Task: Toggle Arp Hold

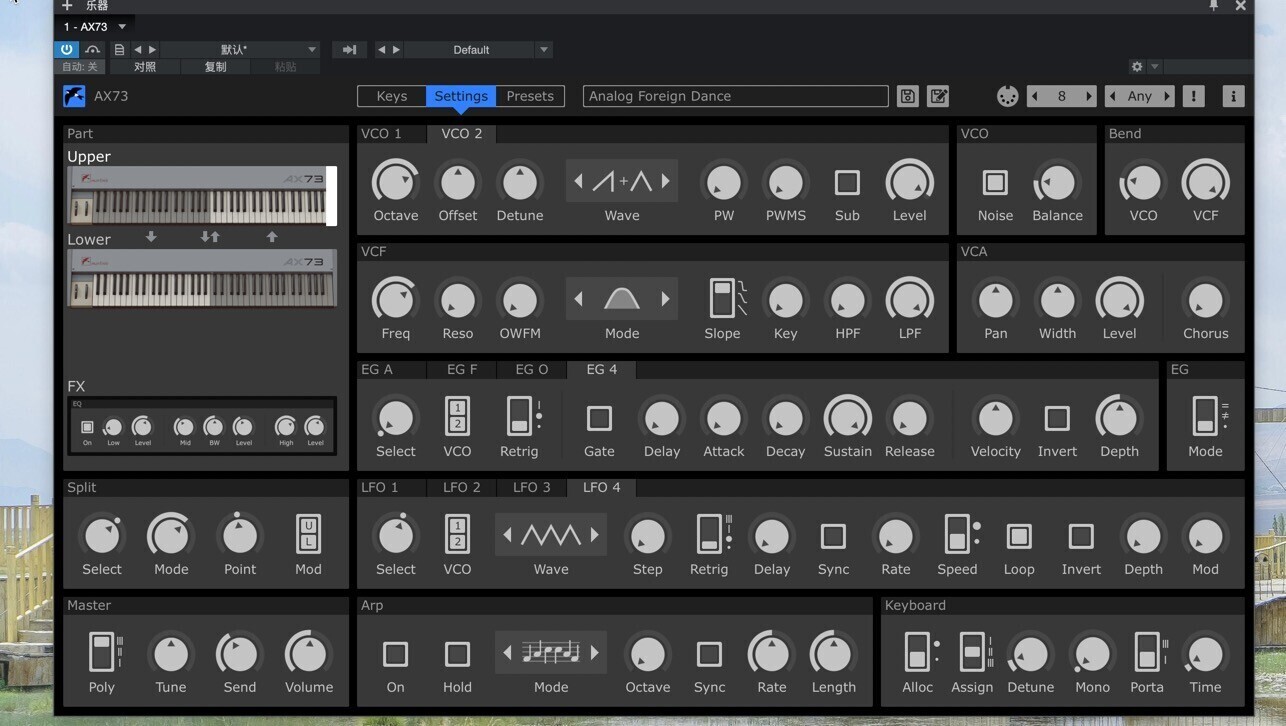Action: point(457,654)
